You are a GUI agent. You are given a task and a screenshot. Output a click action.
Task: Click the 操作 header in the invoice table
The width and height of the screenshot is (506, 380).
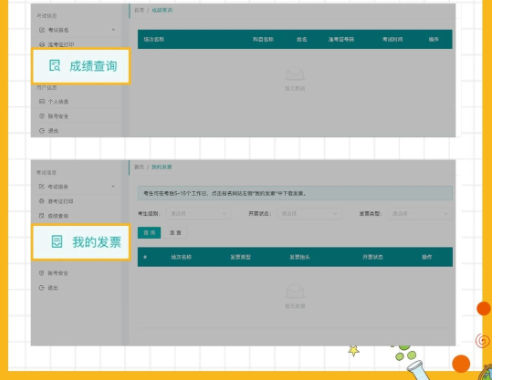[x=427, y=257]
